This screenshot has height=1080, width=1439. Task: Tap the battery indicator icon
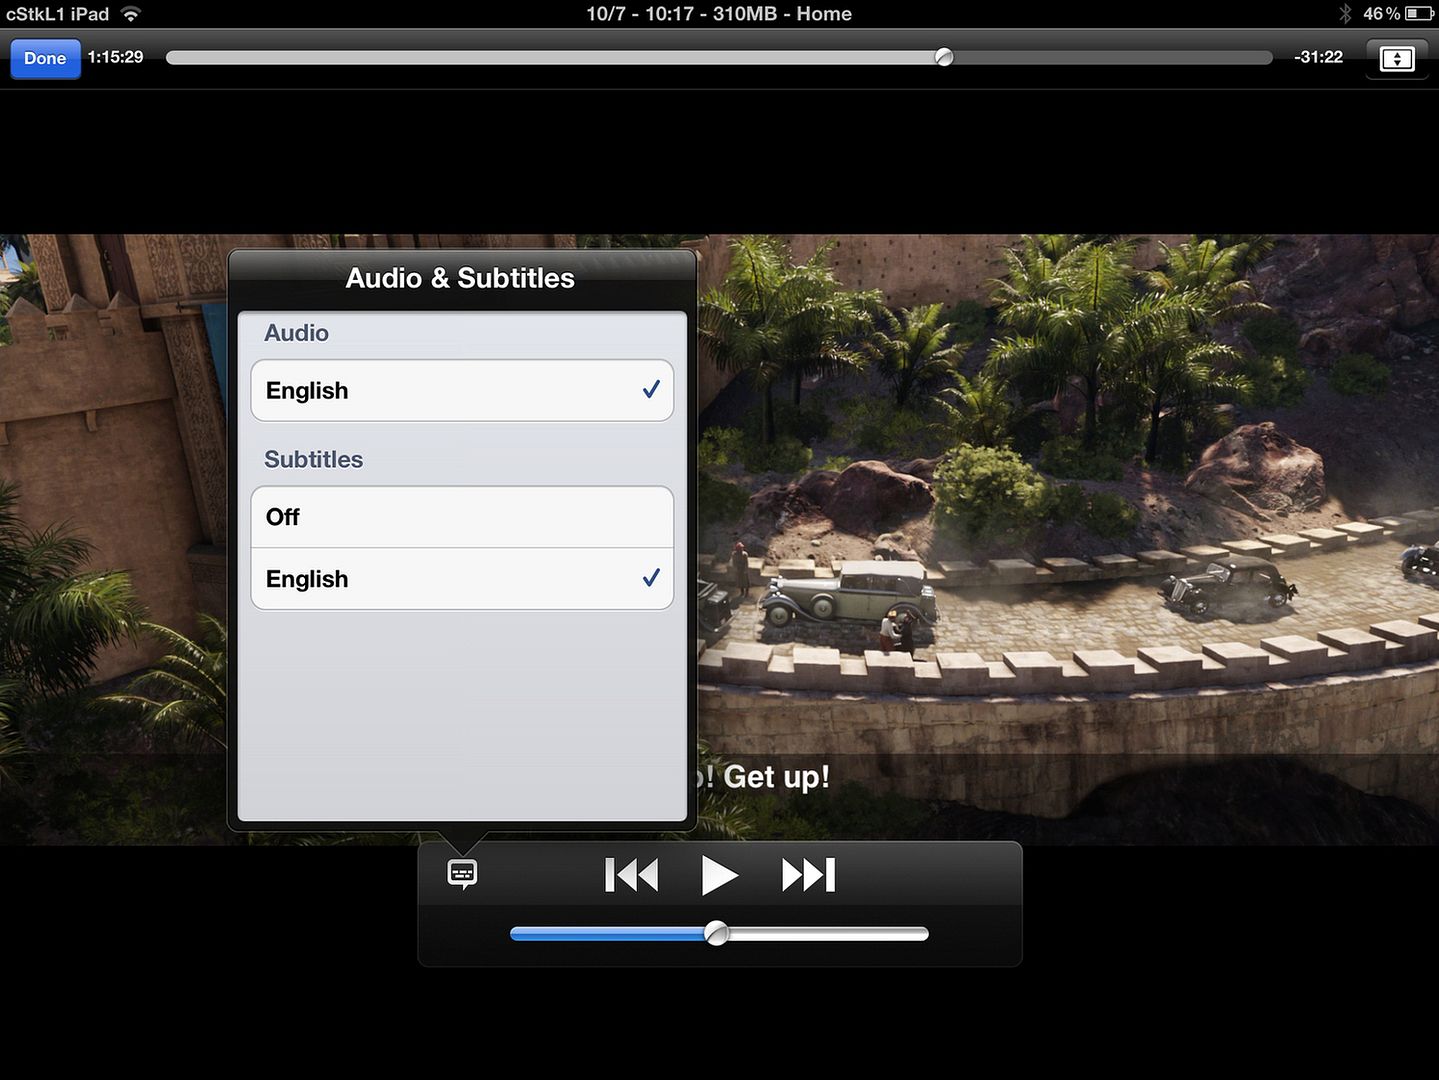(x=1418, y=14)
